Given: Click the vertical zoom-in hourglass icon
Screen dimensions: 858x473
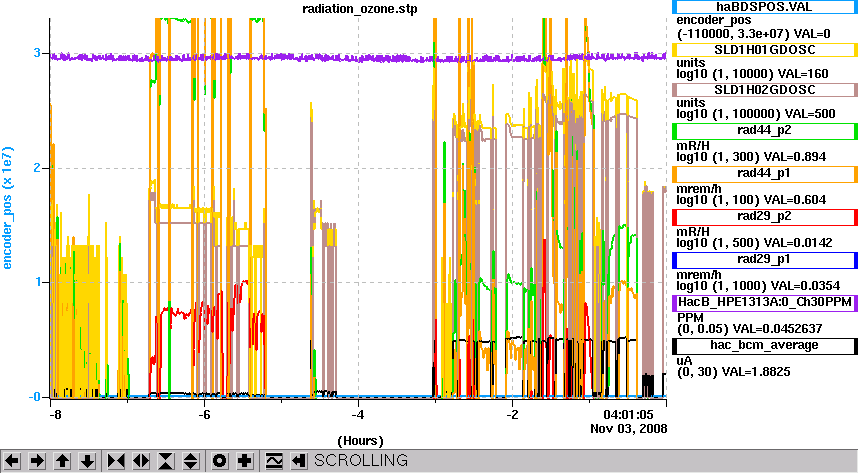Looking at the screenshot, I should (166, 461).
